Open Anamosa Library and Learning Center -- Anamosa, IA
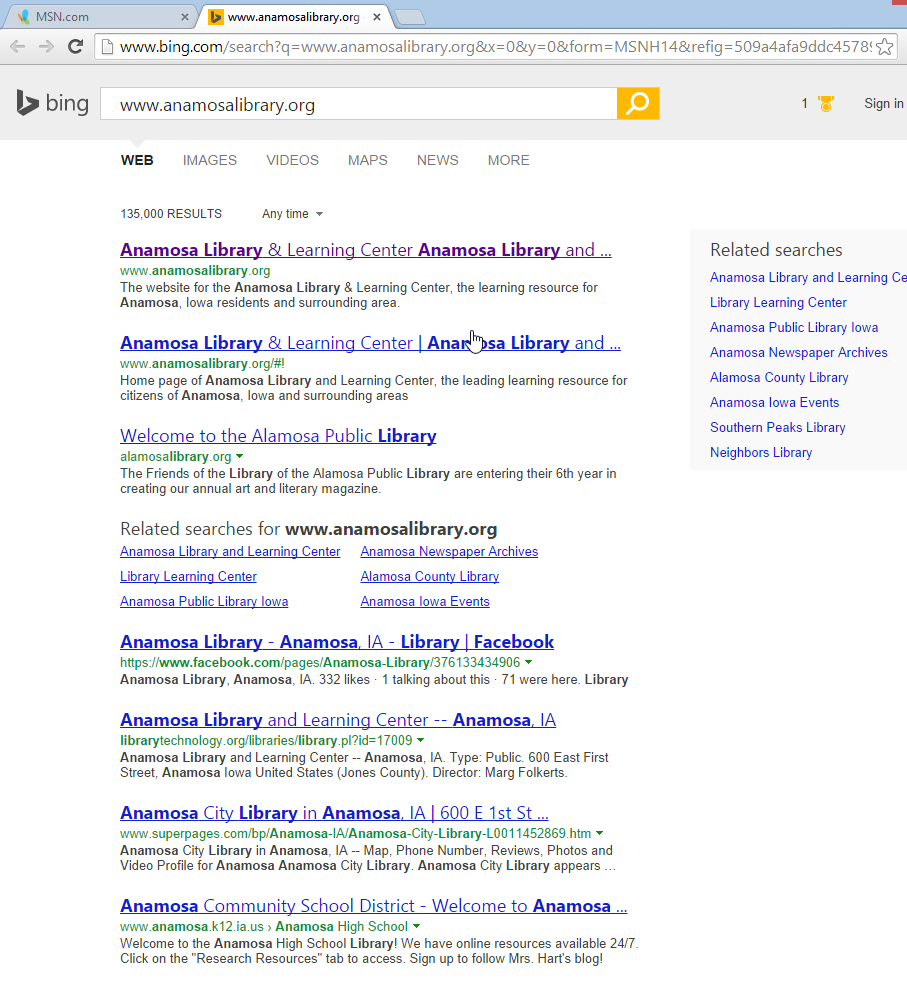This screenshot has width=907, height=986. click(x=338, y=720)
